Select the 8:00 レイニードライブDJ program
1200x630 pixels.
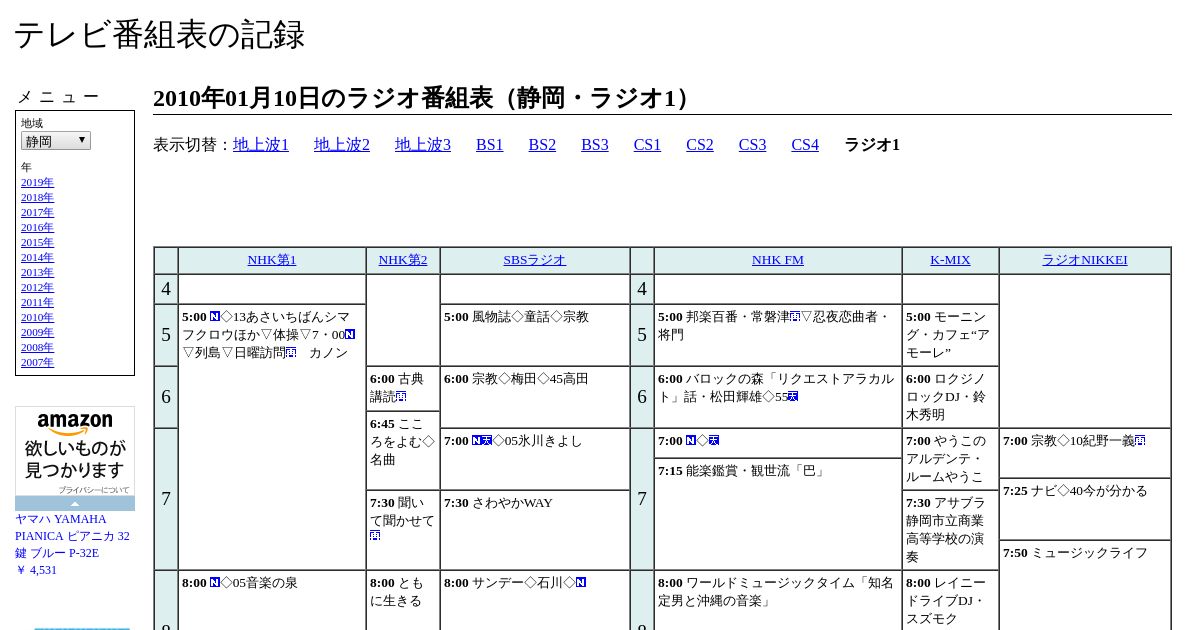949,601
